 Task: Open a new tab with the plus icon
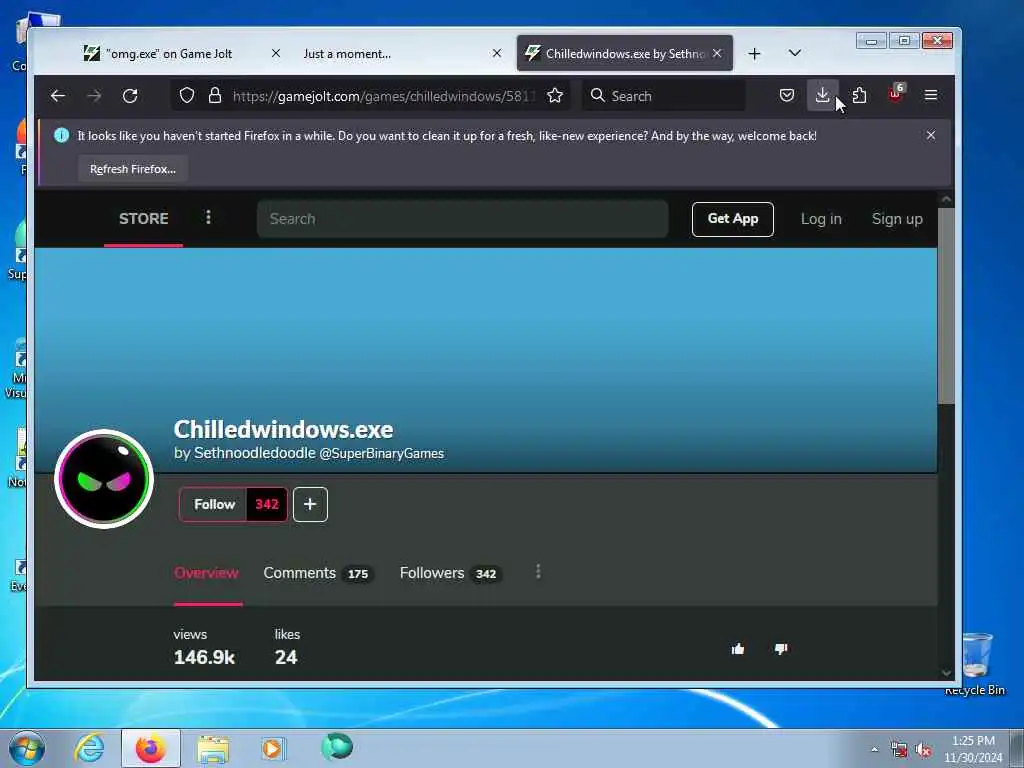754,54
